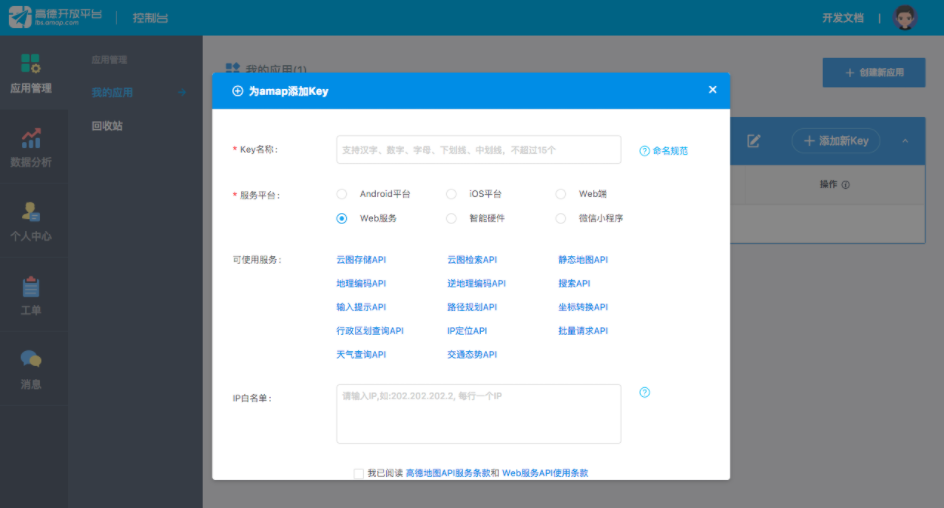
Task: Select 我的应用 in the submenu
Action: click(x=112, y=92)
